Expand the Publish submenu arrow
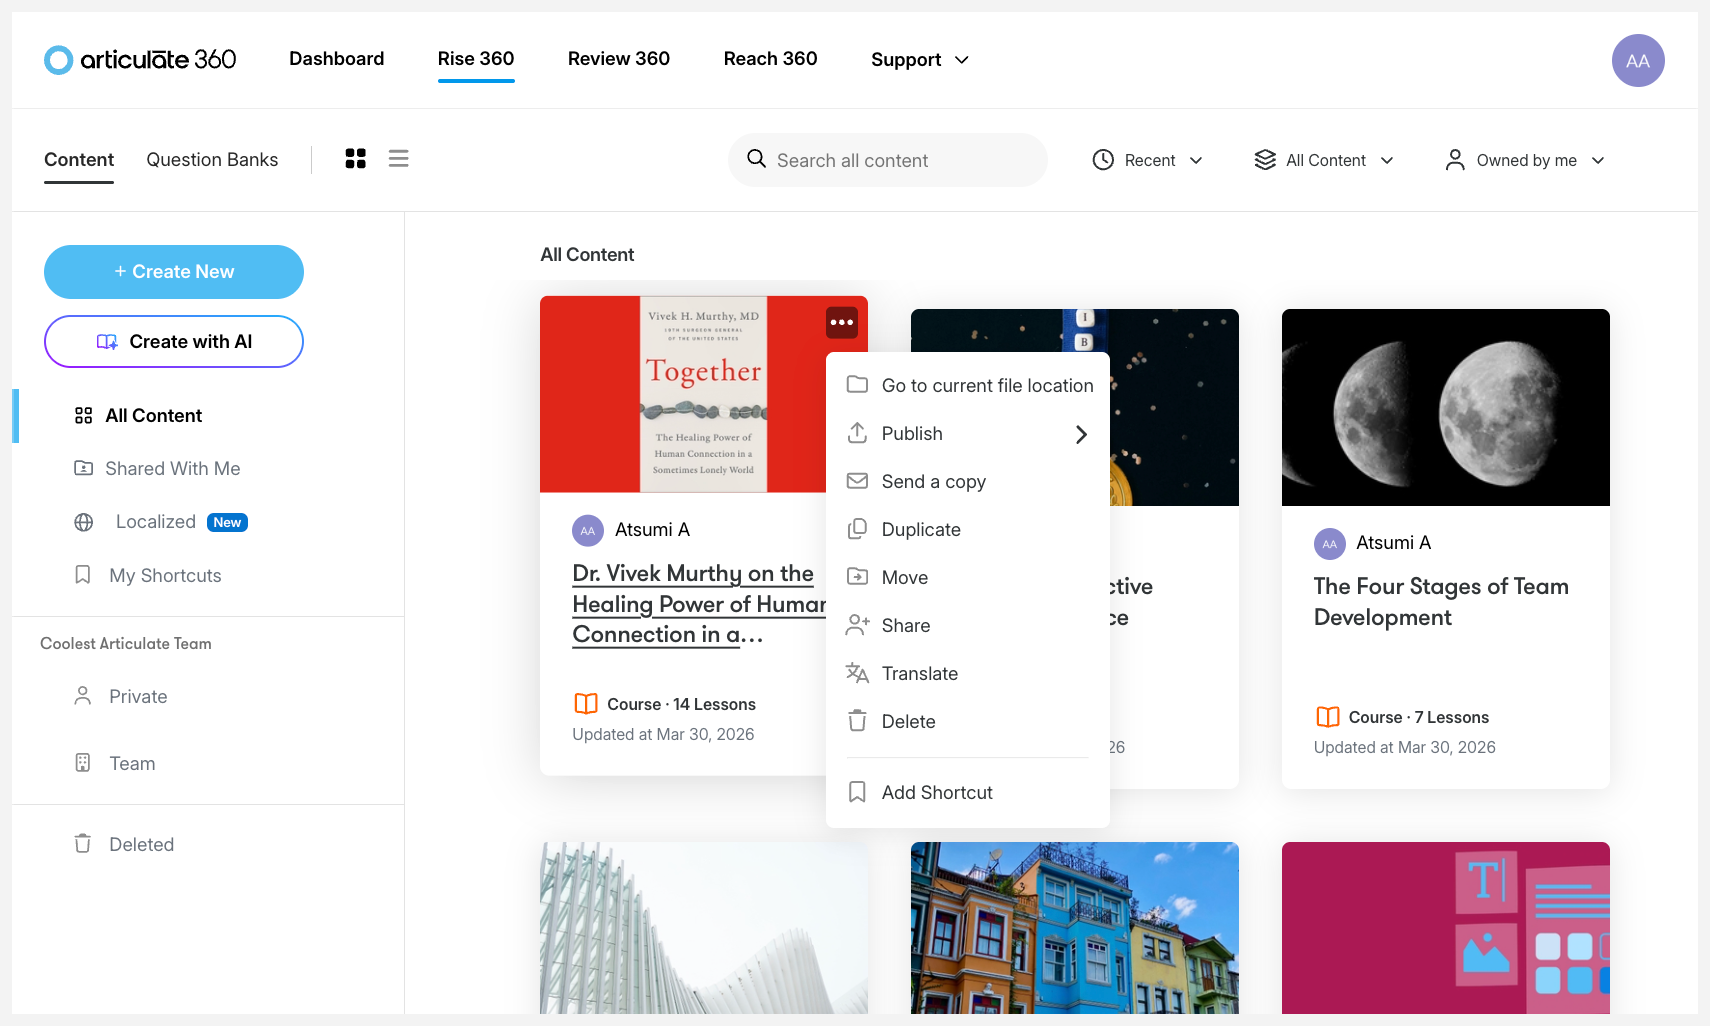1710x1026 pixels. click(x=1080, y=434)
